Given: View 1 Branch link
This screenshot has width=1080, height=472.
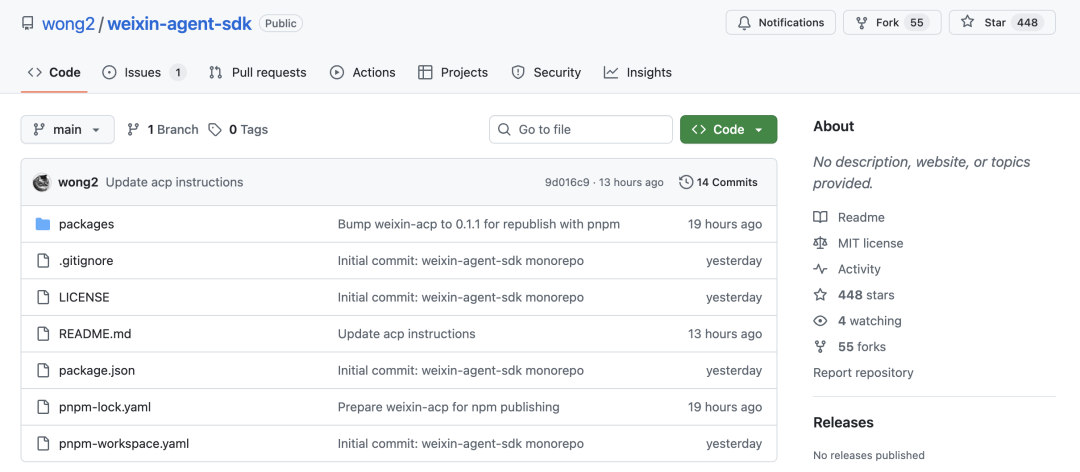Looking at the screenshot, I should 163,130.
